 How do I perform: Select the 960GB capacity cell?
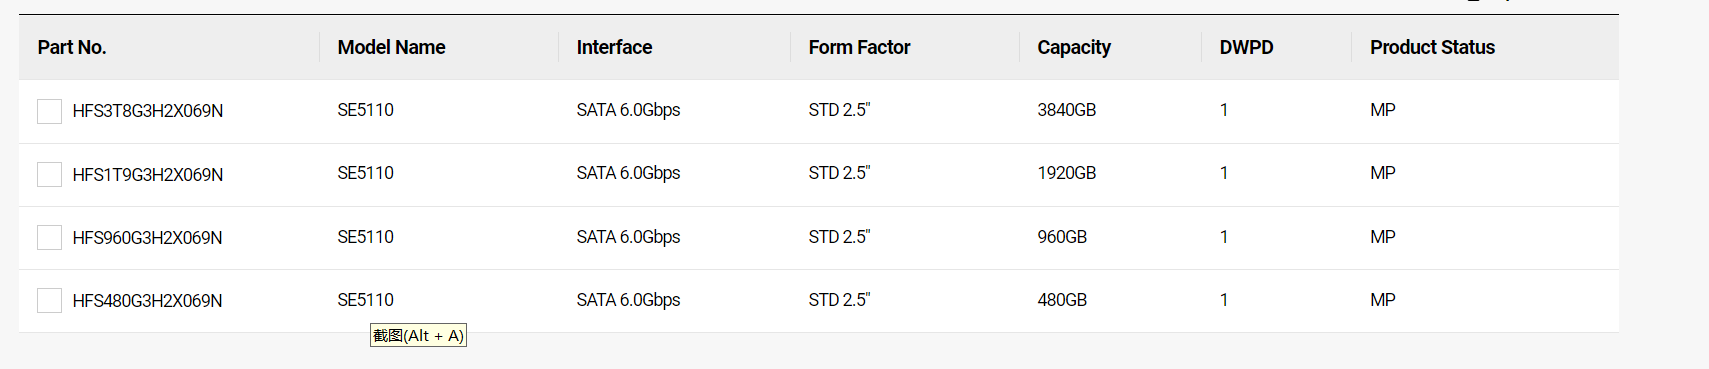1062,237
